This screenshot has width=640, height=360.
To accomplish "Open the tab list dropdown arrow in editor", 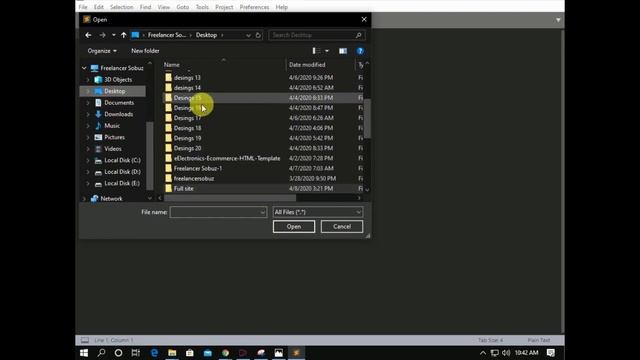I will (558, 20).
